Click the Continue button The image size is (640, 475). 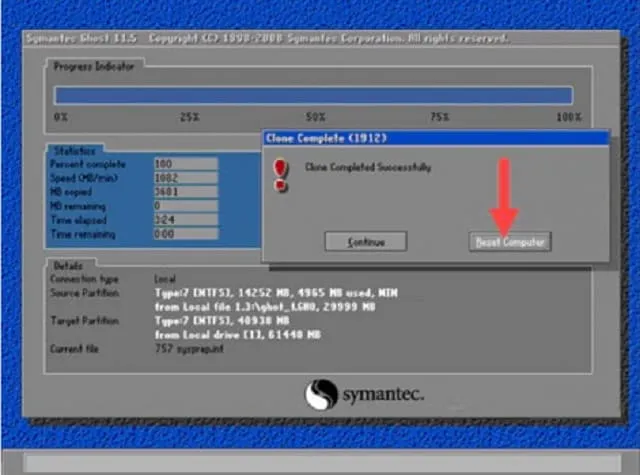366,242
